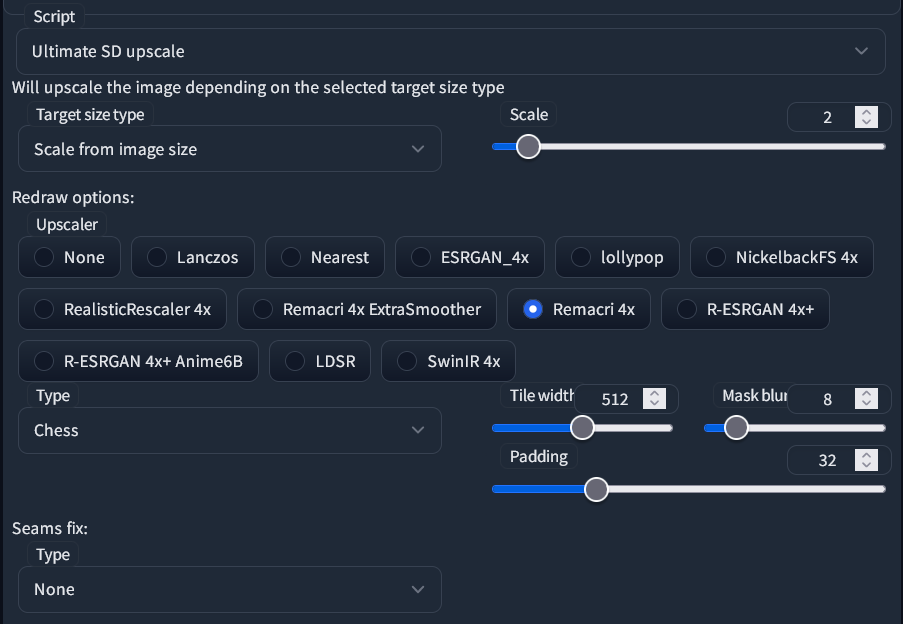
Task: Click the chevron in Seams fix None dropdown
Action: point(418,589)
